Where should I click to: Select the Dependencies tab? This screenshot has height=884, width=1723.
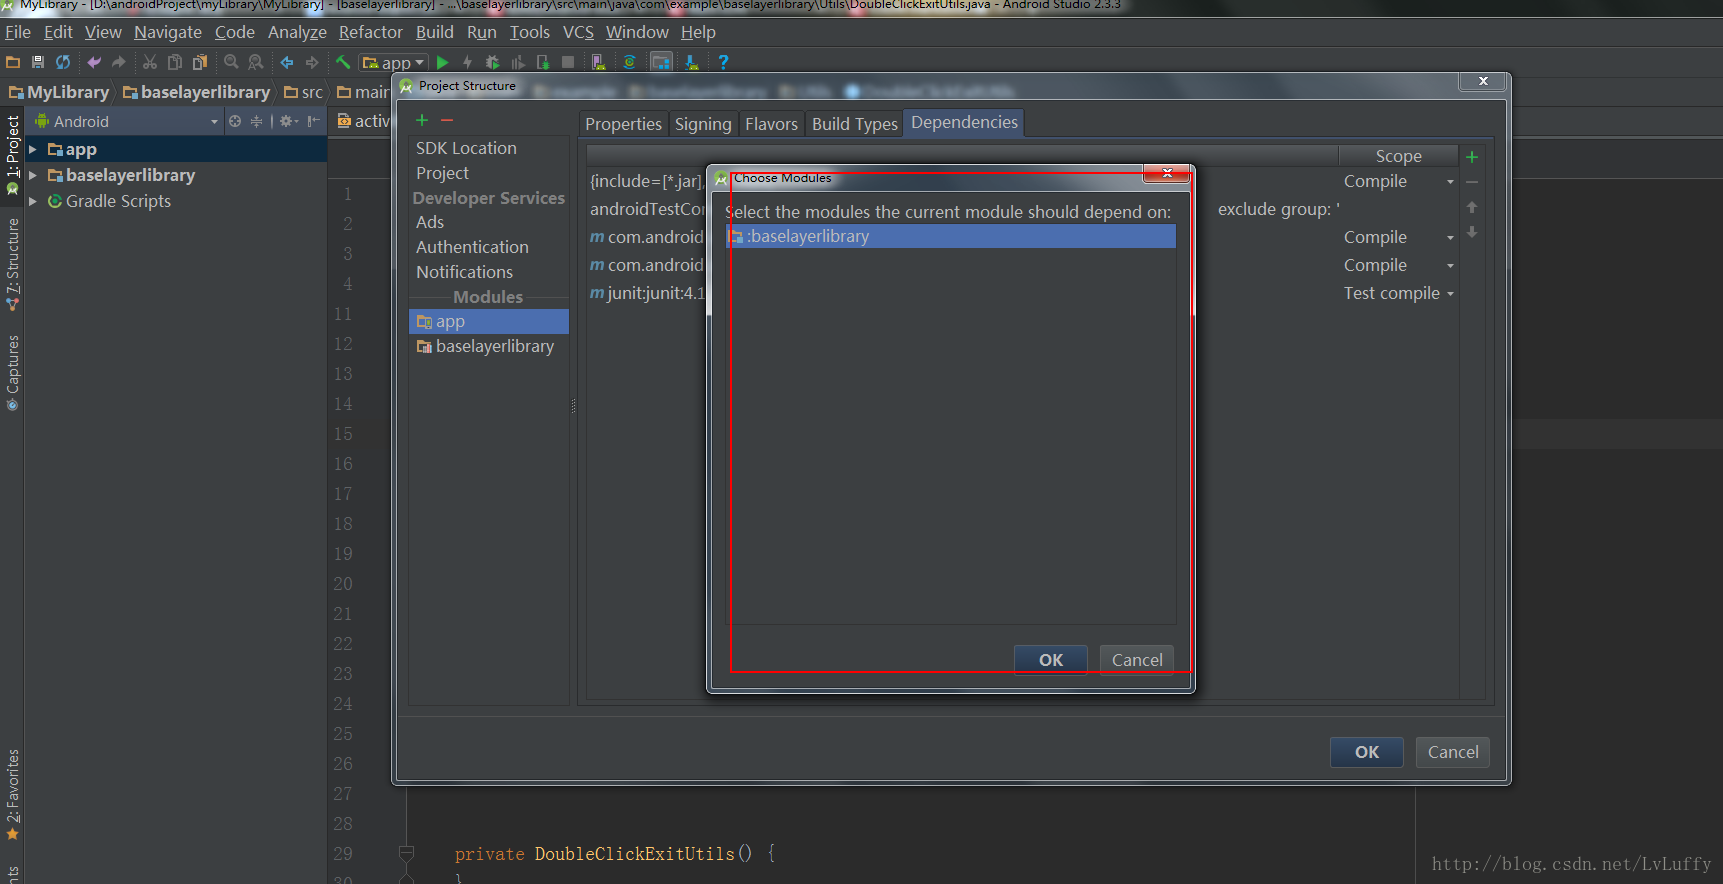click(964, 122)
